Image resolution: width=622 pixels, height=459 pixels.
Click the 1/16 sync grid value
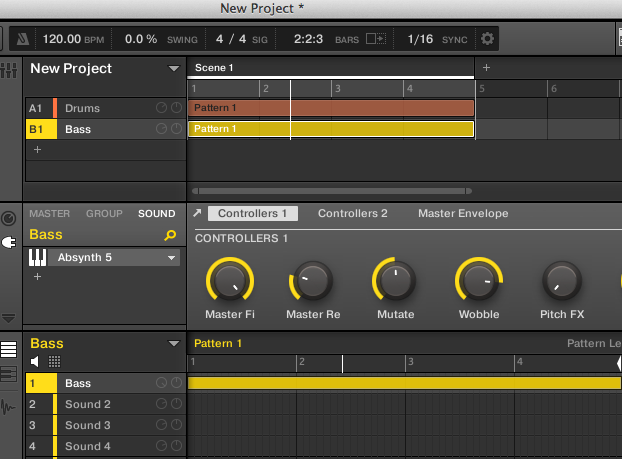420,39
